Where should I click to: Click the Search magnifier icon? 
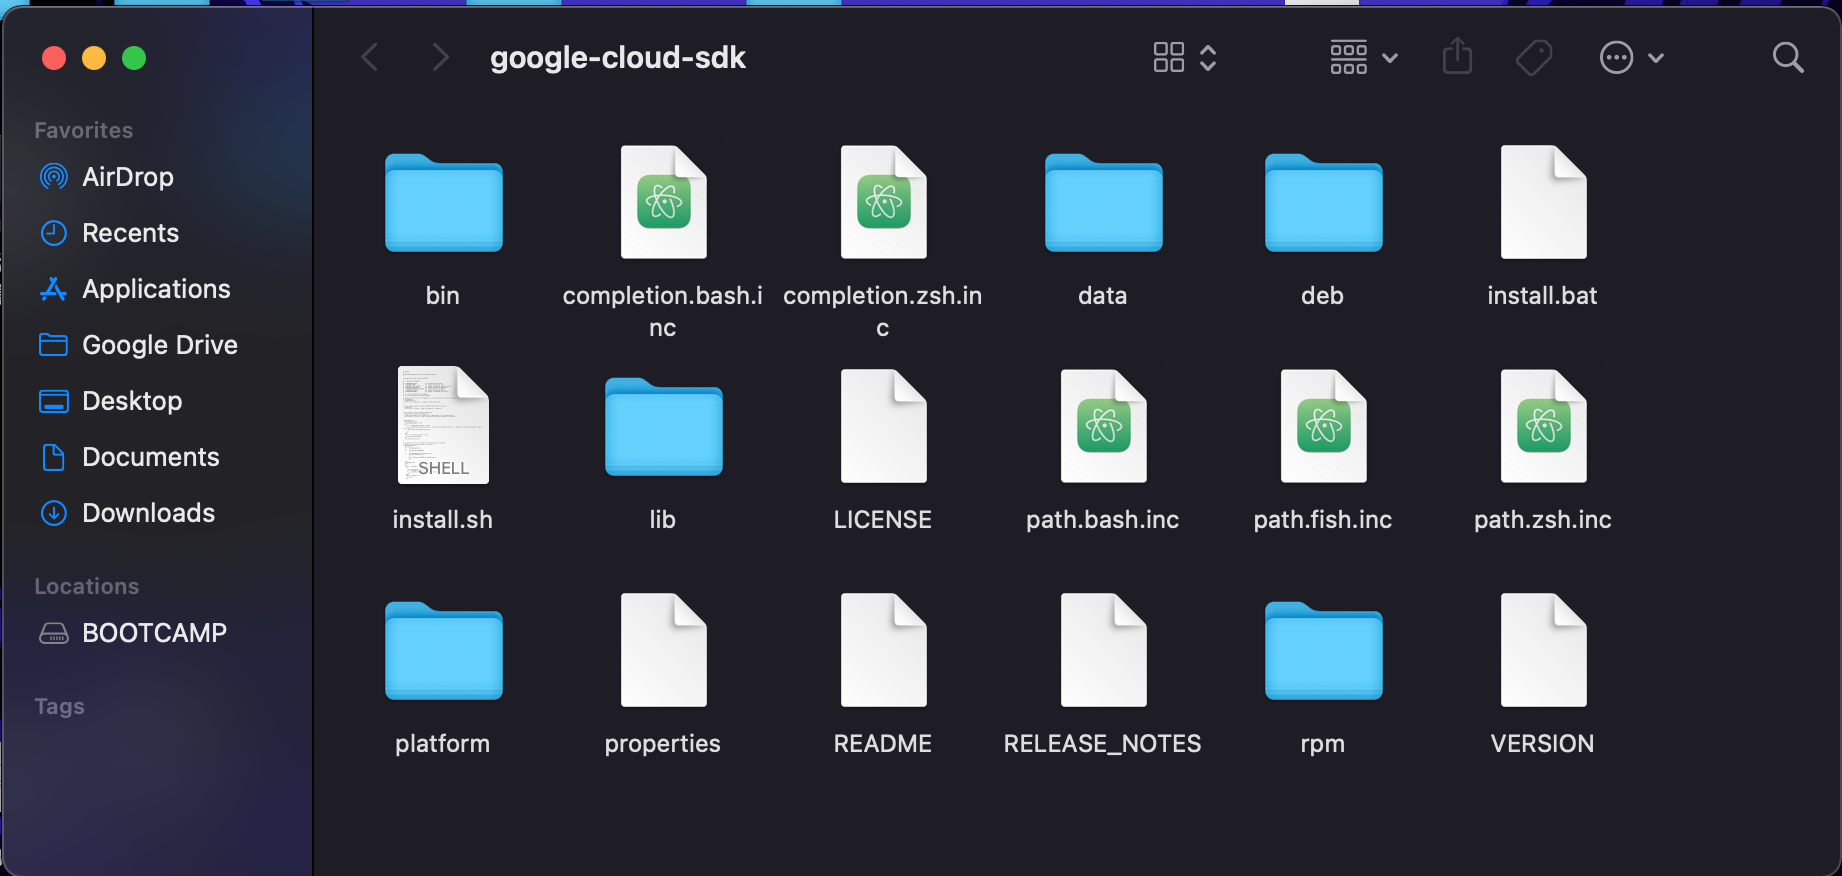(1788, 58)
